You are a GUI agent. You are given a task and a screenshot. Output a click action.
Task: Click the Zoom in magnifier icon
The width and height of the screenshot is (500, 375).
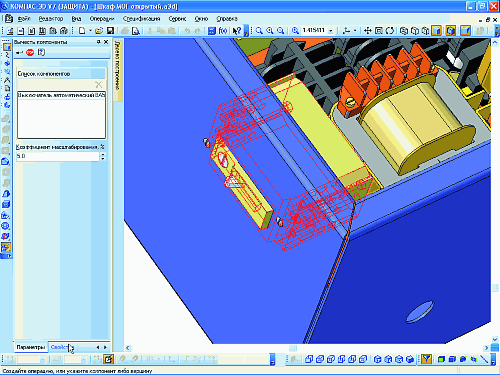tap(270, 31)
